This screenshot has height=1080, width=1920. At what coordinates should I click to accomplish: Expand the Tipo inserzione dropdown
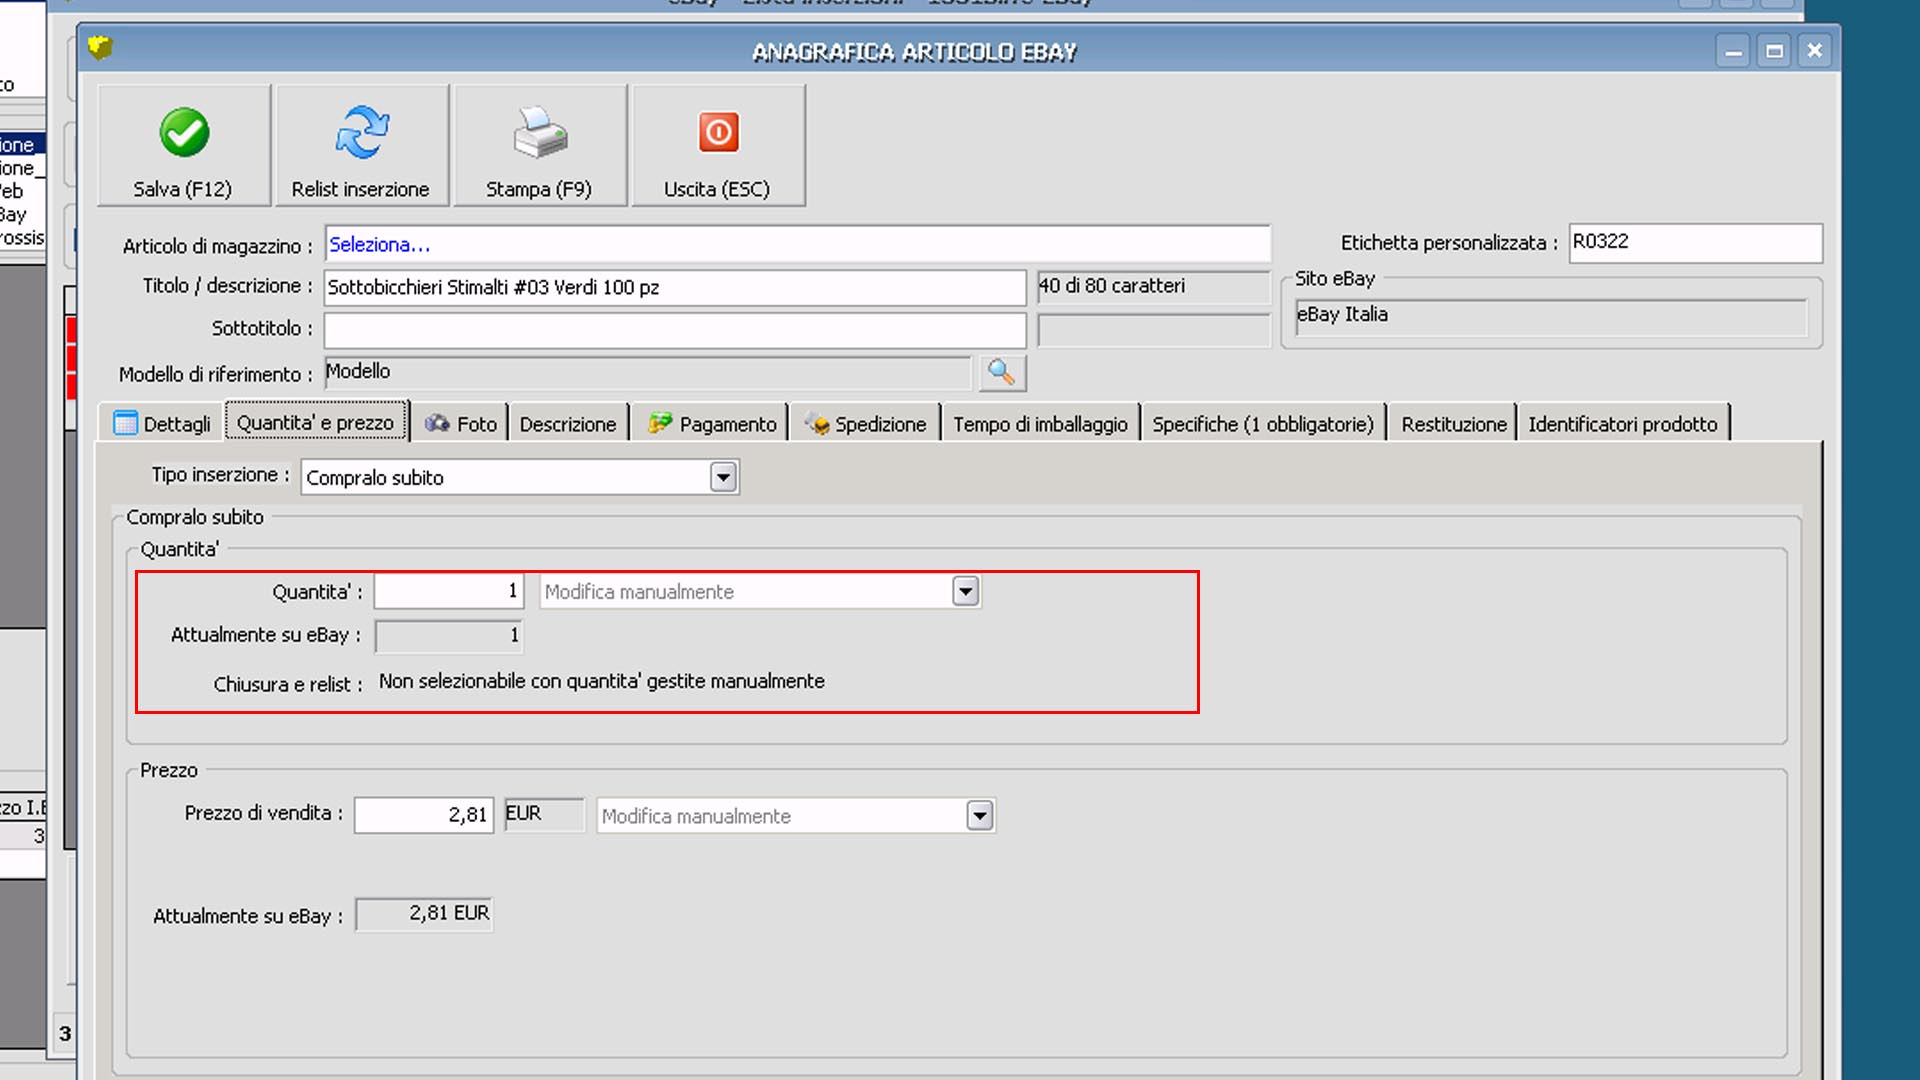click(723, 477)
